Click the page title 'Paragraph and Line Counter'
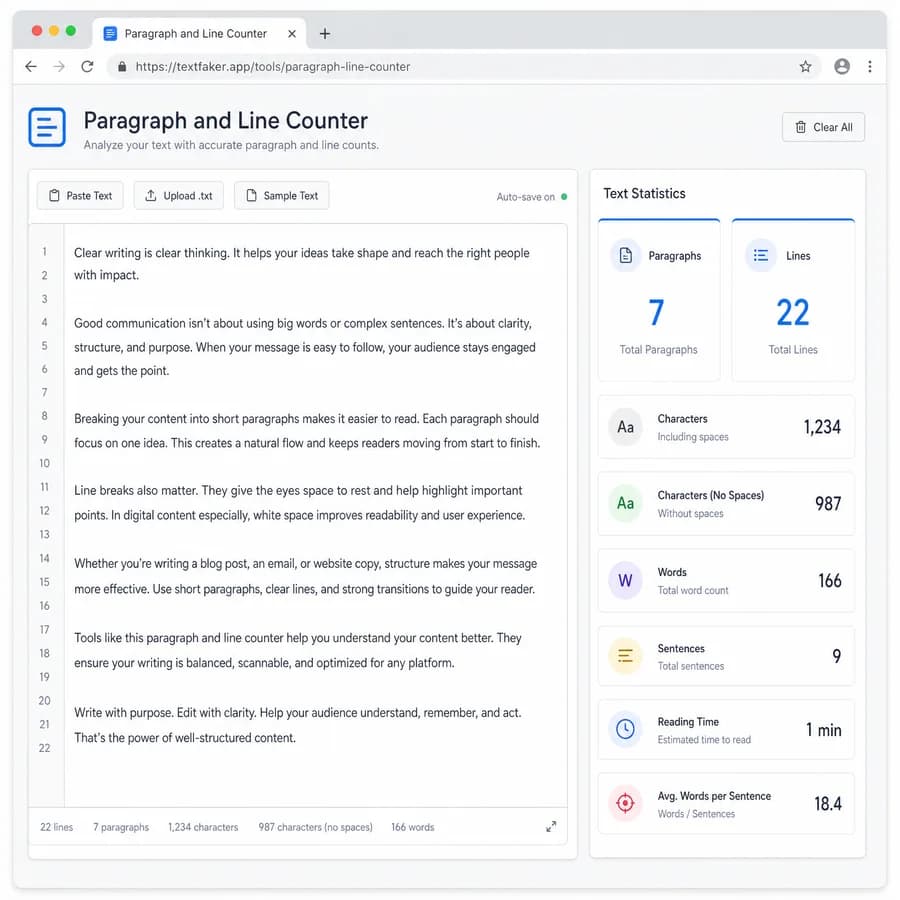This screenshot has width=900, height=900. pos(226,121)
